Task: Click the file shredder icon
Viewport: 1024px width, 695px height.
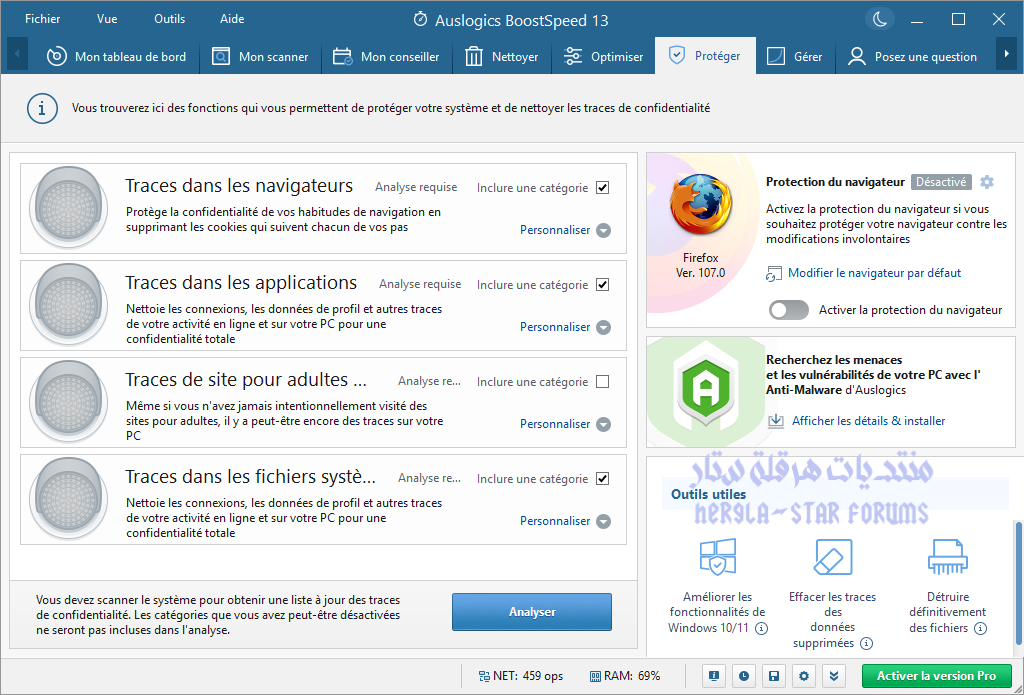Action: coord(948,557)
